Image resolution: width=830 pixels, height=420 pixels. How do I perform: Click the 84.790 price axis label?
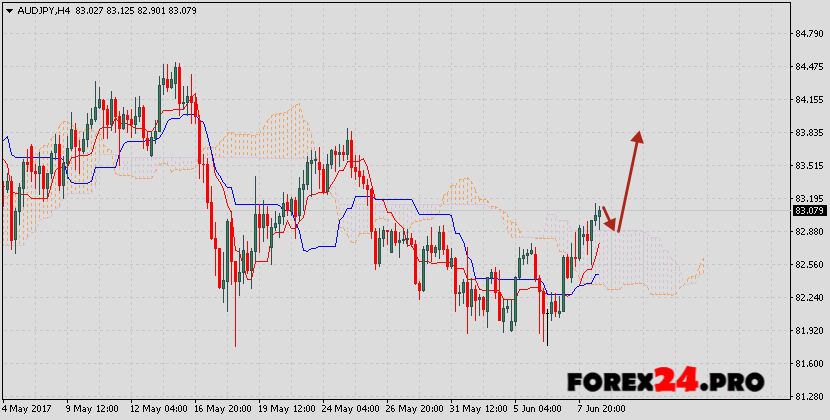(x=808, y=34)
